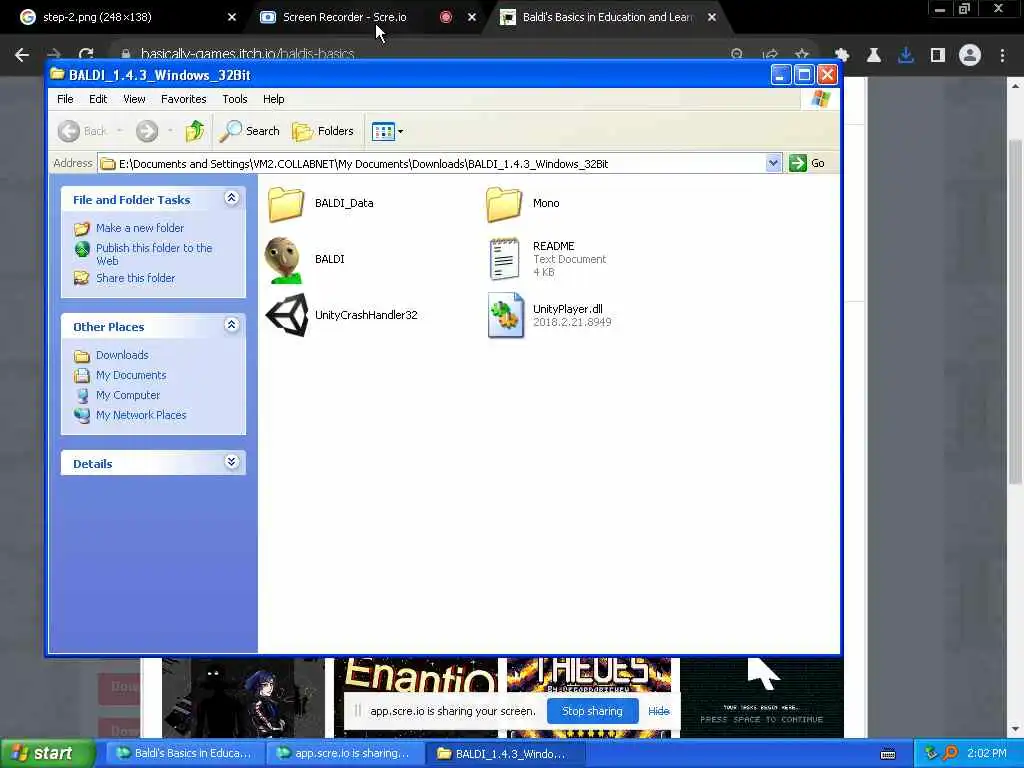Open the Chrome downloads arrow icon

[x=906, y=56]
